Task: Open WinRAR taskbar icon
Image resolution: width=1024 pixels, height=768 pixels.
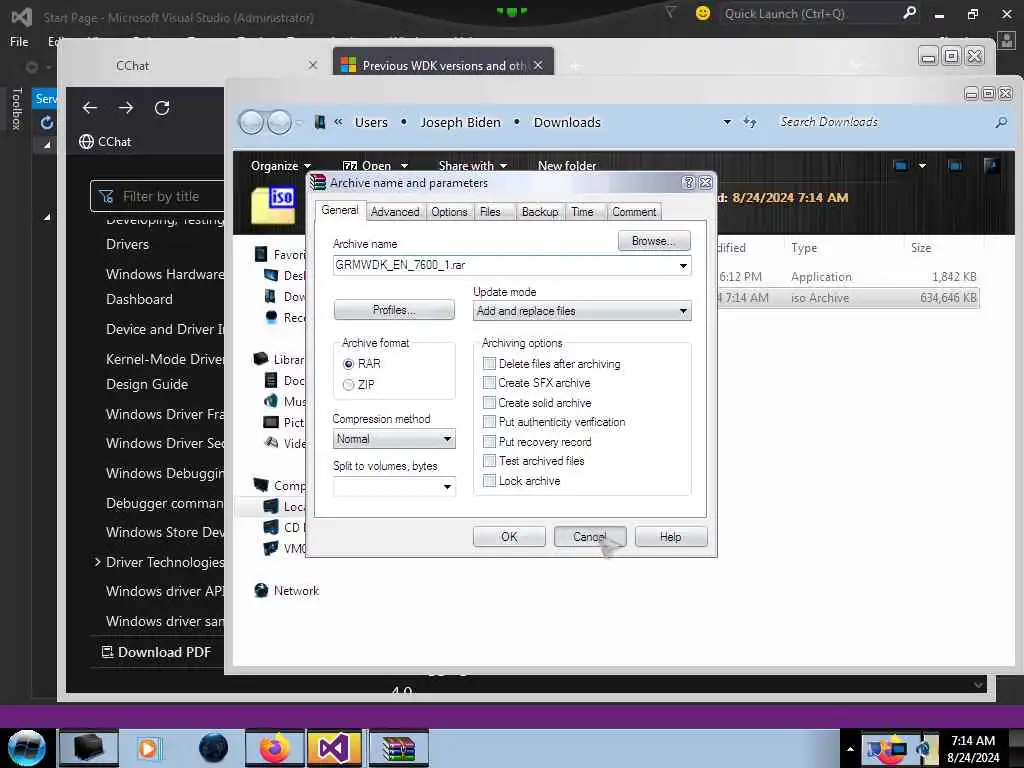Action: coord(398,748)
